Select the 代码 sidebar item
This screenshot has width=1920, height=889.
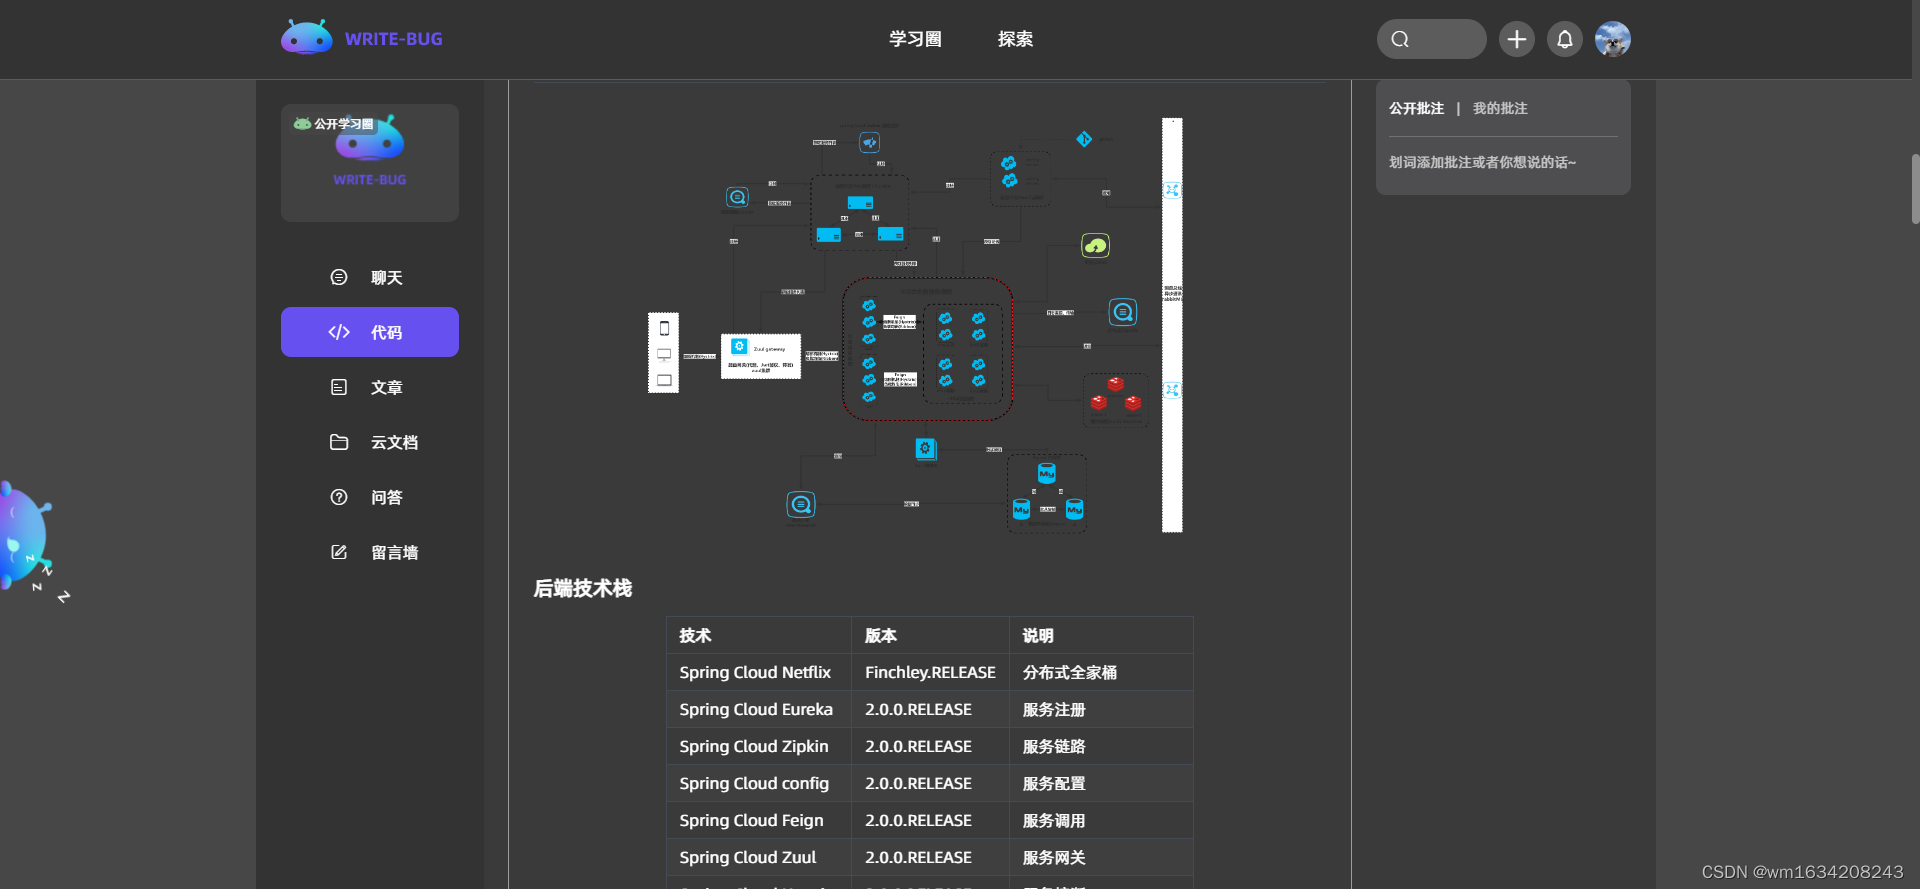point(370,332)
